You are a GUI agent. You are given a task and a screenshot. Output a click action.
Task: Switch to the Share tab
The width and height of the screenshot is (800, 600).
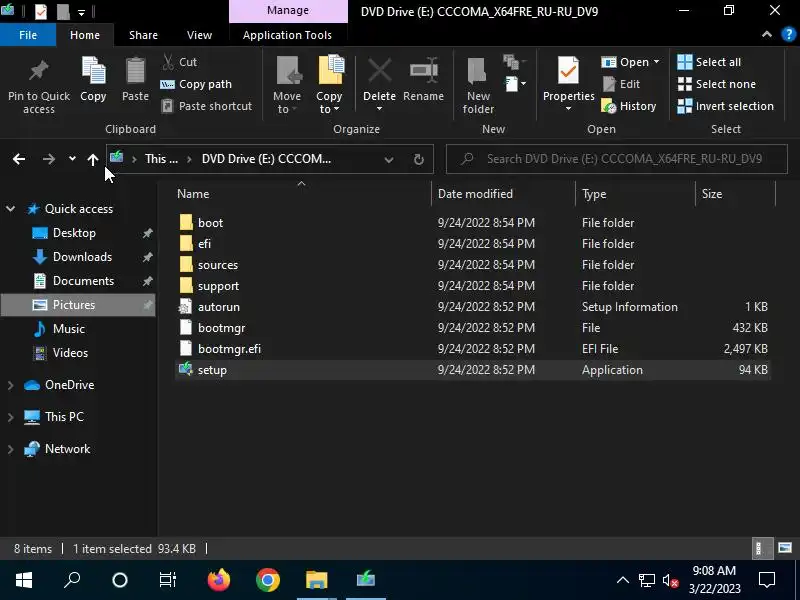[143, 35]
